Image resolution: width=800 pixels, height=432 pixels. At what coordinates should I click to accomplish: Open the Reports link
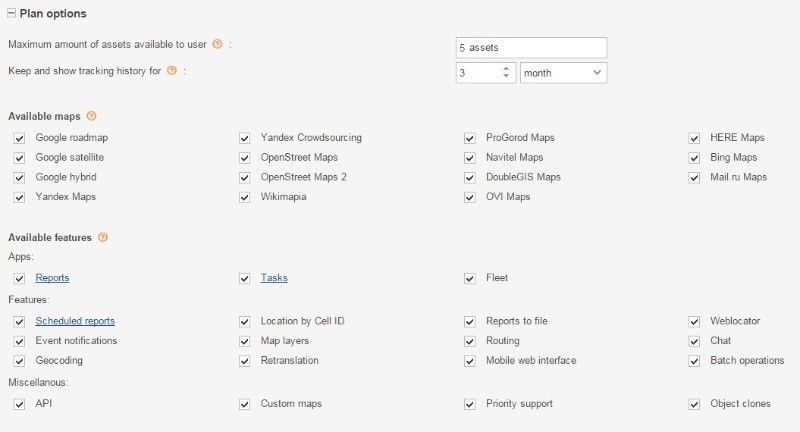click(x=52, y=278)
